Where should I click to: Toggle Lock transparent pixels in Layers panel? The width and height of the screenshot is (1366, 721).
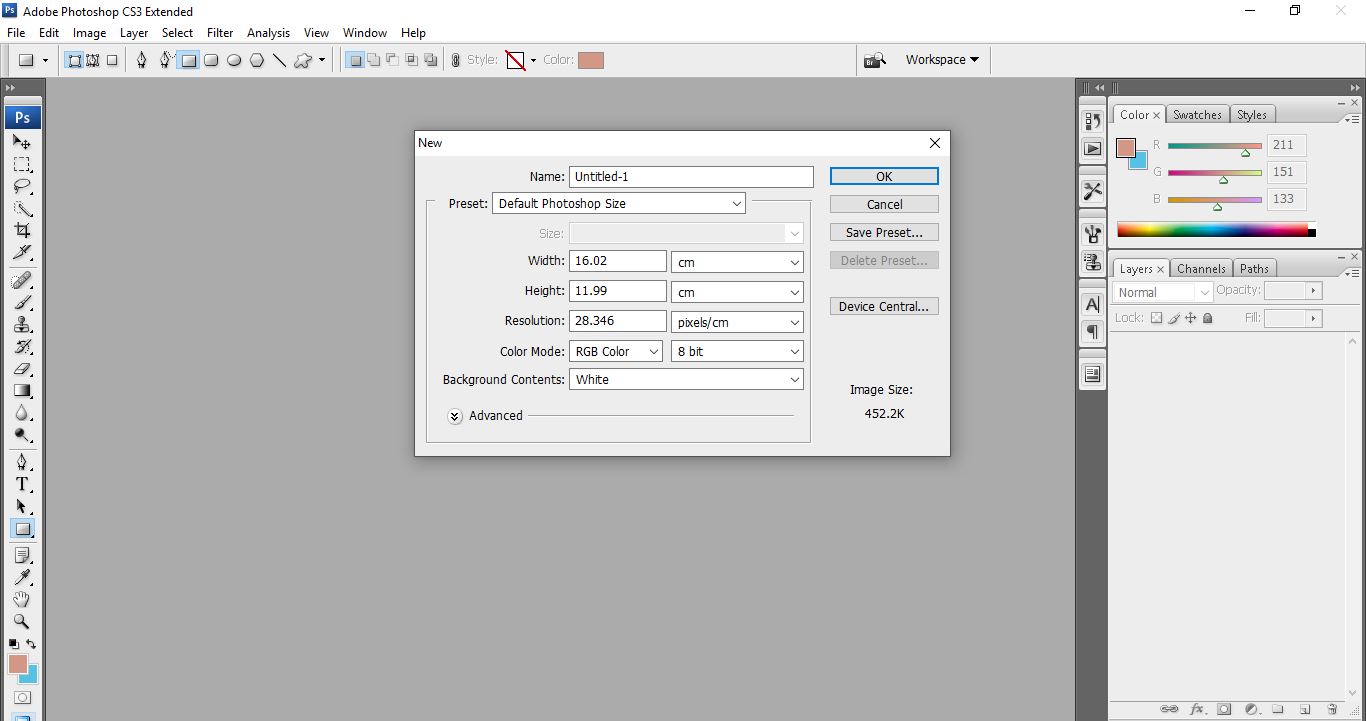click(x=1156, y=318)
